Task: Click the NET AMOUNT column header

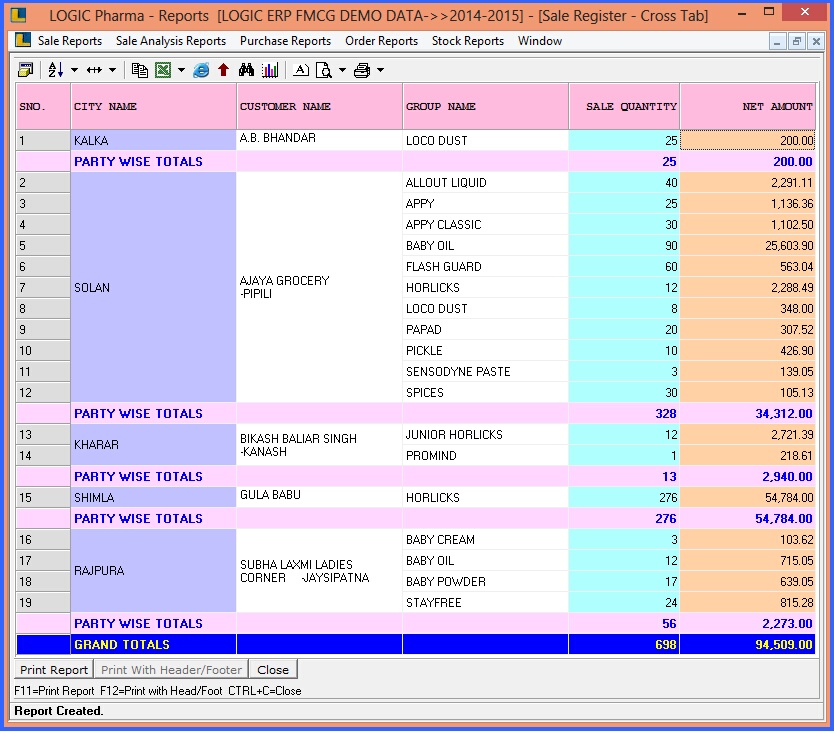Action: [748, 106]
